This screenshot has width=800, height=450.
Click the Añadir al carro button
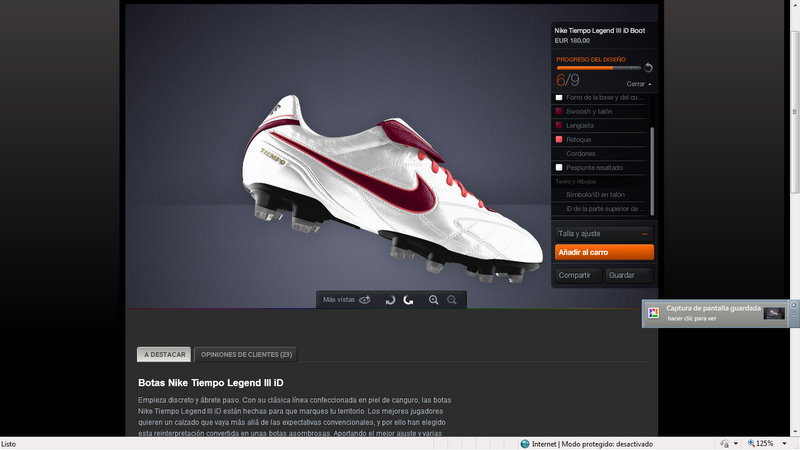tap(604, 252)
